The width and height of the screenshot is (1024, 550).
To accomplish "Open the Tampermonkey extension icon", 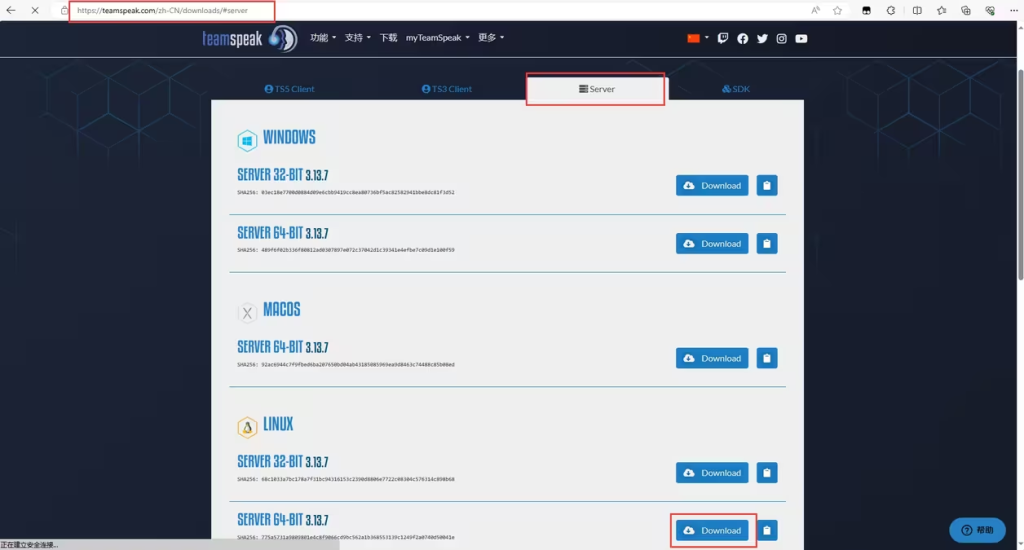I will click(x=866, y=10).
